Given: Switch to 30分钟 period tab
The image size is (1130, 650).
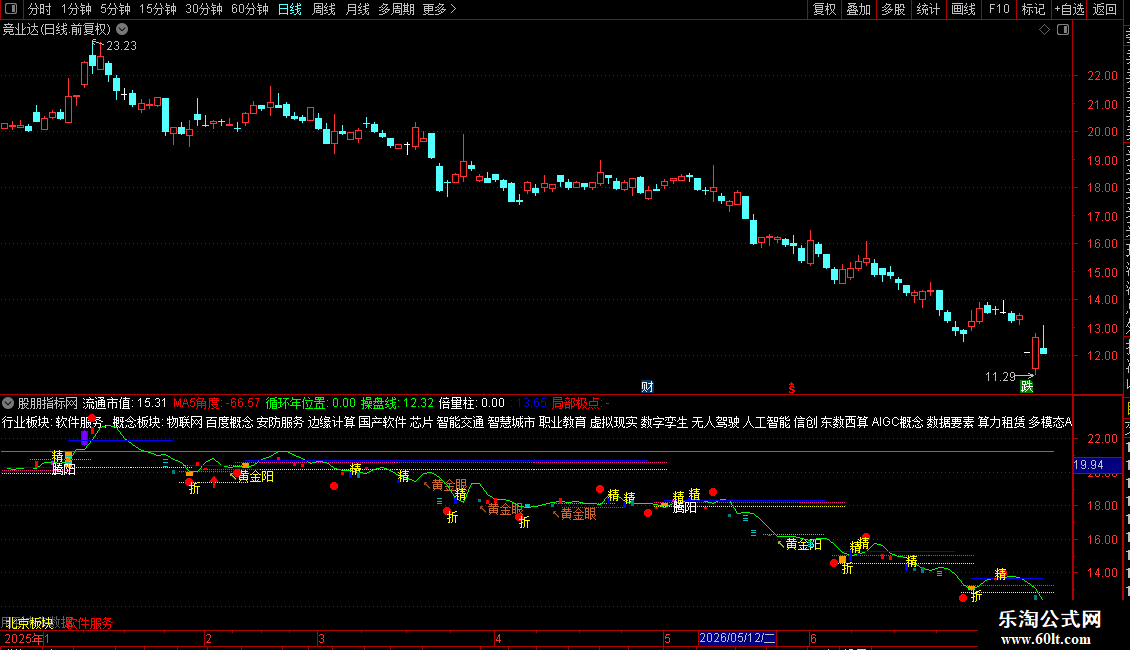Looking at the screenshot, I should click(203, 9).
